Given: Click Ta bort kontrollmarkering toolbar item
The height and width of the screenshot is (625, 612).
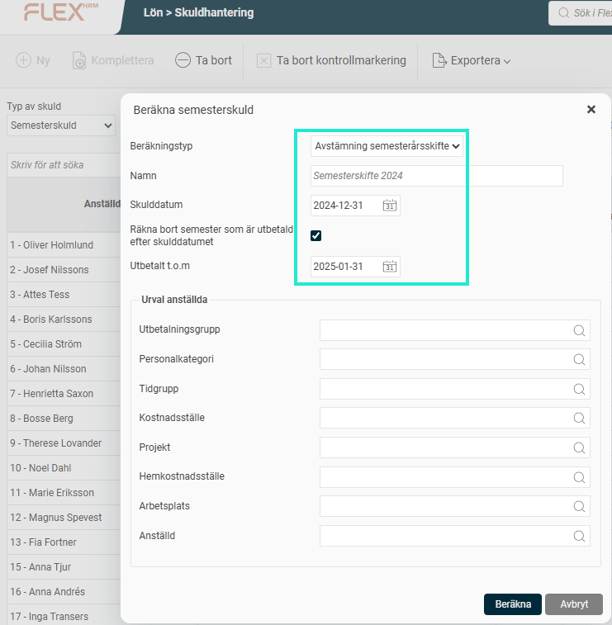Looking at the screenshot, I should click(331, 61).
